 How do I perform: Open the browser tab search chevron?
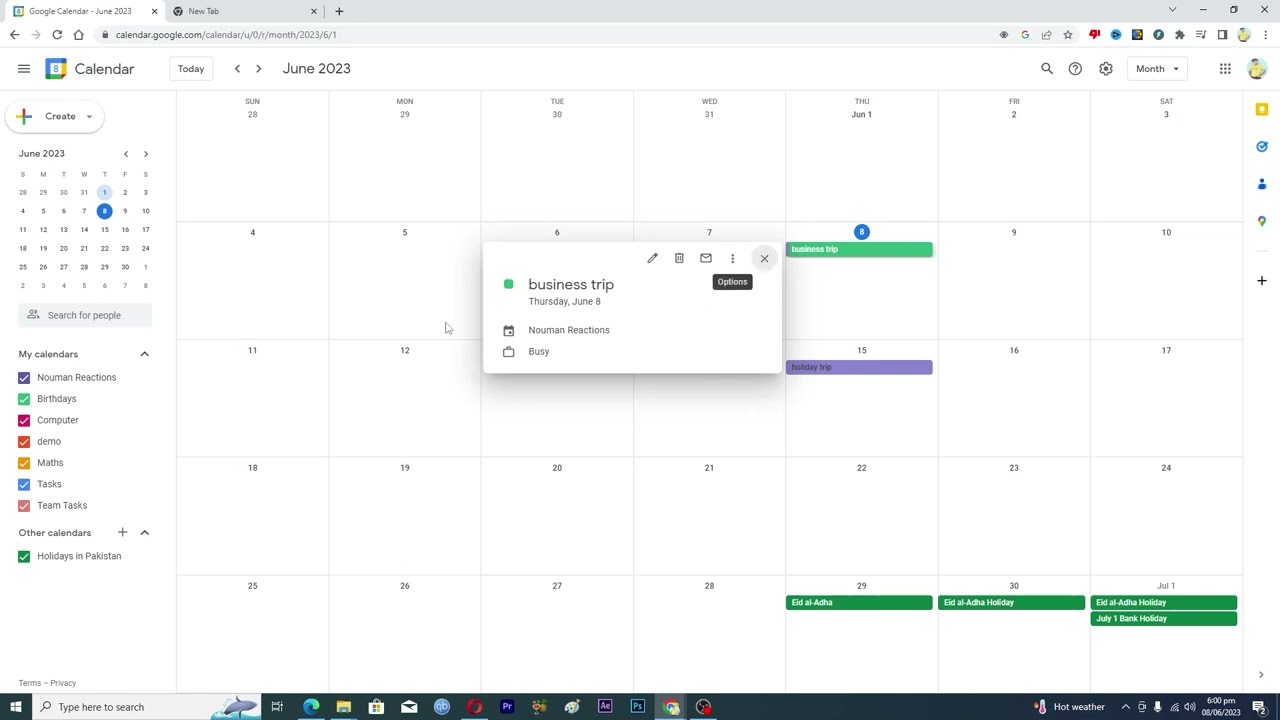pyautogui.click(x=1172, y=10)
